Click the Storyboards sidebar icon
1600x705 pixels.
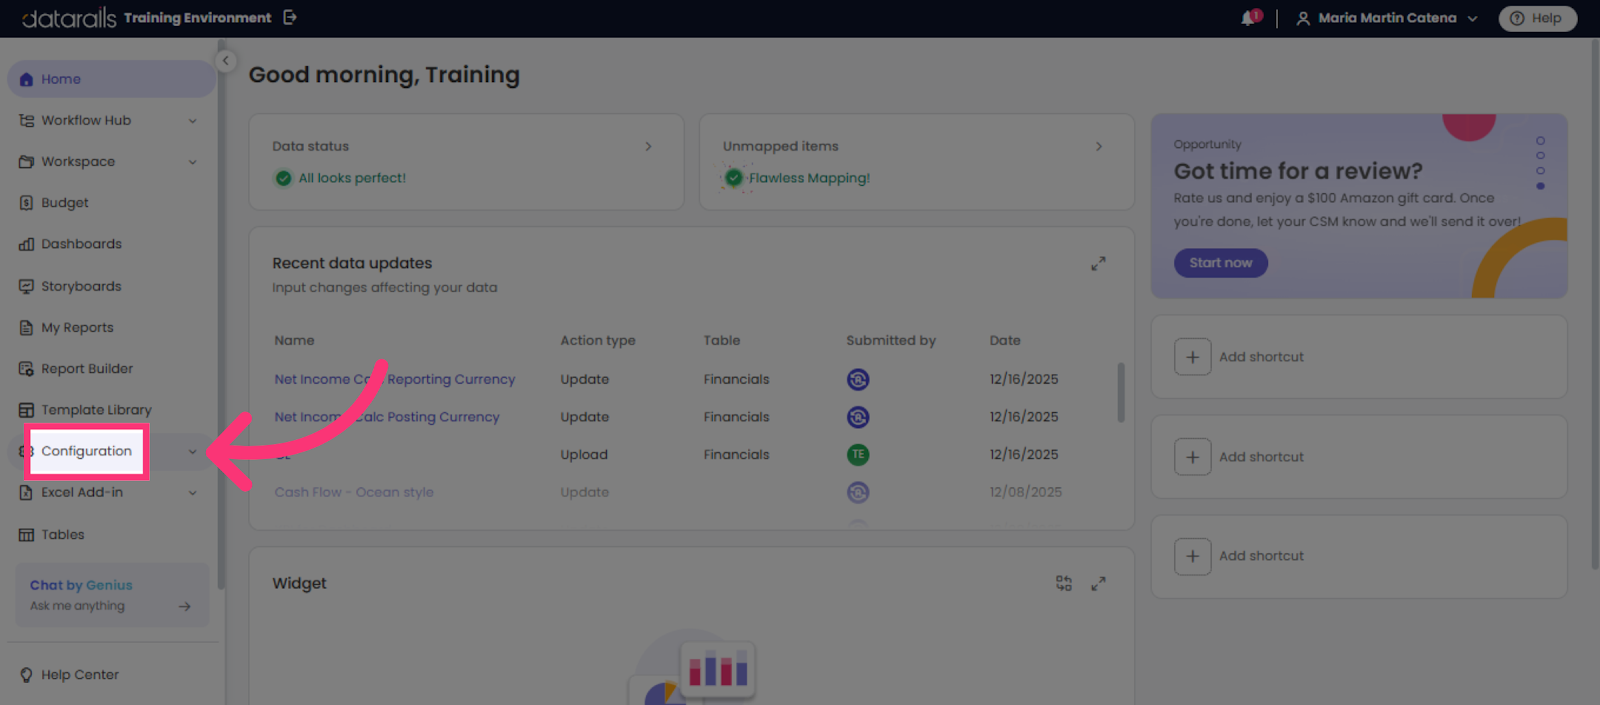coord(26,286)
